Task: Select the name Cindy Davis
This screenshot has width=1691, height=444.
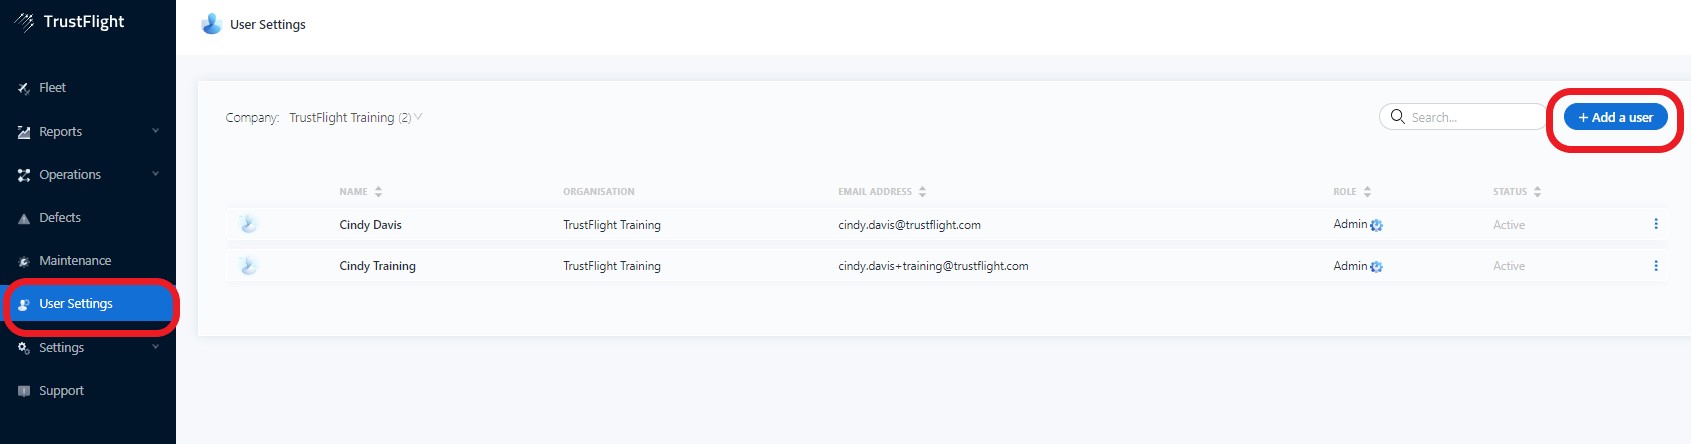Action: pyautogui.click(x=370, y=225)
